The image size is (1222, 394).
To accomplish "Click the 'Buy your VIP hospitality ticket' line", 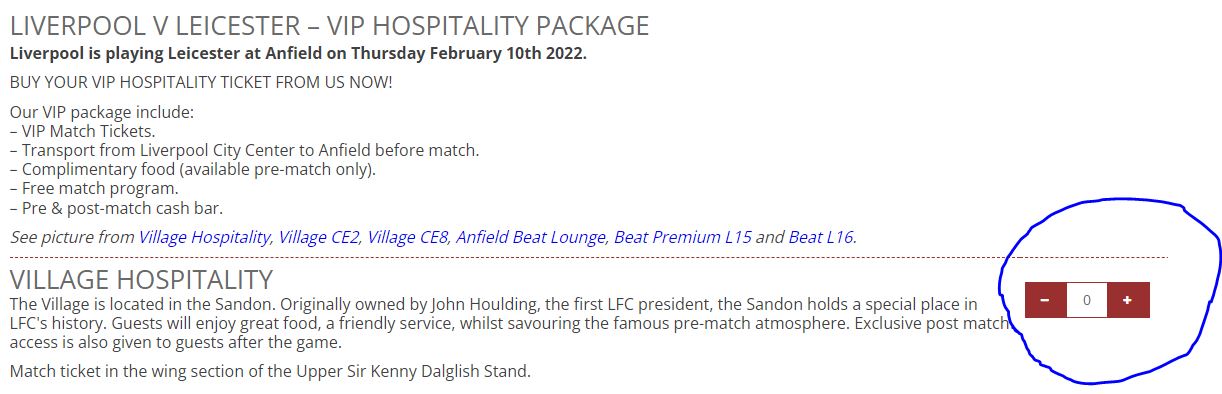I will (201, 82).
